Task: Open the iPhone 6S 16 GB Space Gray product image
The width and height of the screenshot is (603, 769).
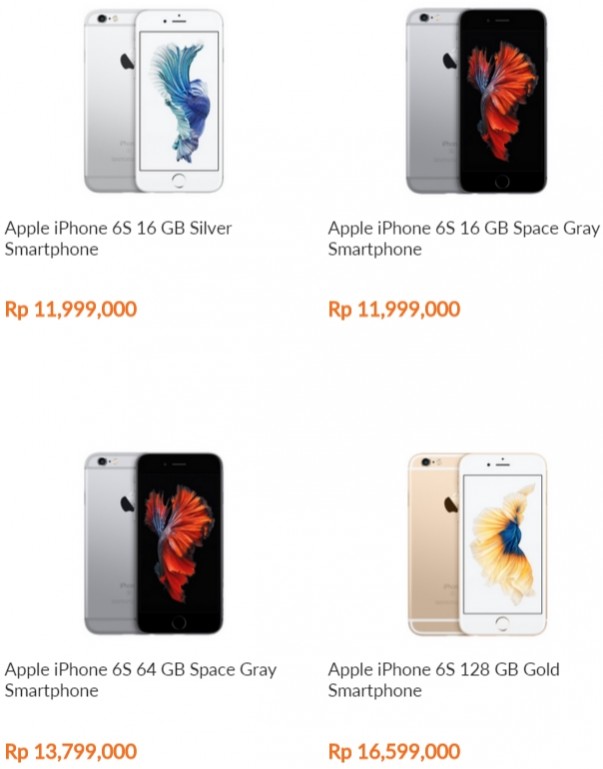Action: coord(477,101)
